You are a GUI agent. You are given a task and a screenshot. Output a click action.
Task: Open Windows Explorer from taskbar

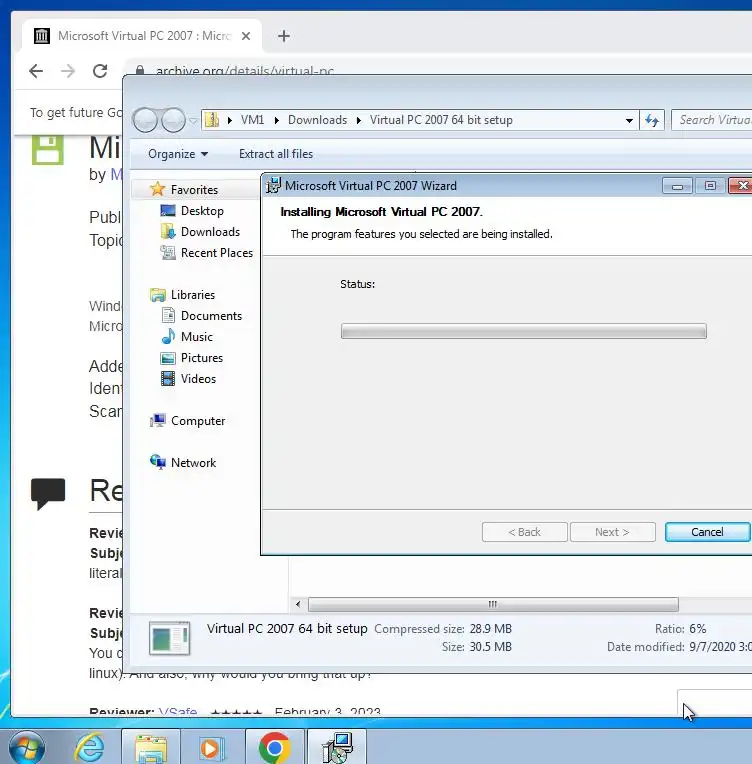151,747
